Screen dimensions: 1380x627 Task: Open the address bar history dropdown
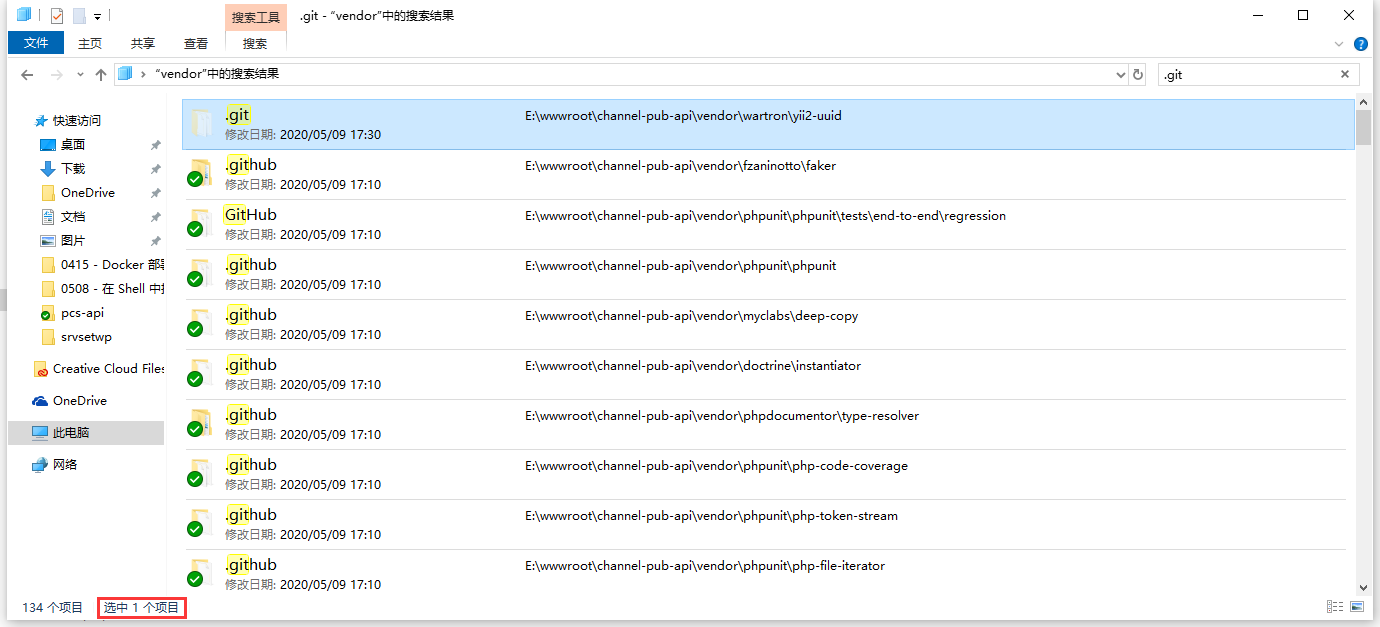[x=1120, y=75]
